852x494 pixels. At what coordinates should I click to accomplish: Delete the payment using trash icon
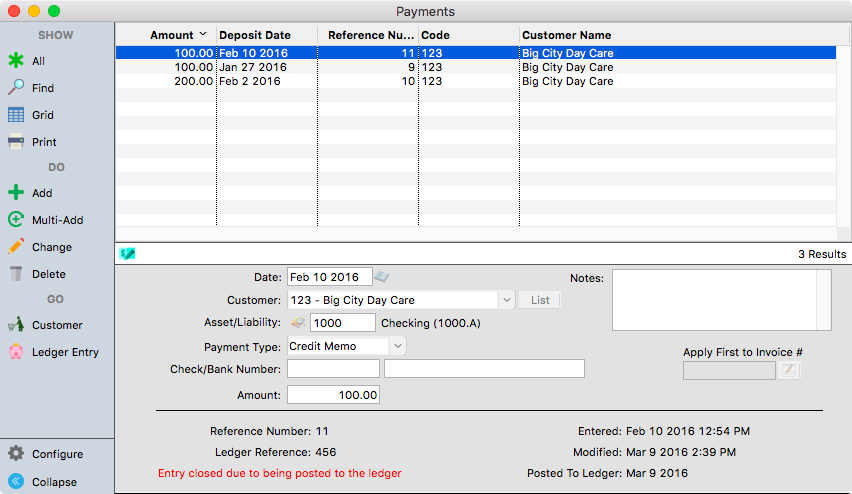[x=16, y=274]
